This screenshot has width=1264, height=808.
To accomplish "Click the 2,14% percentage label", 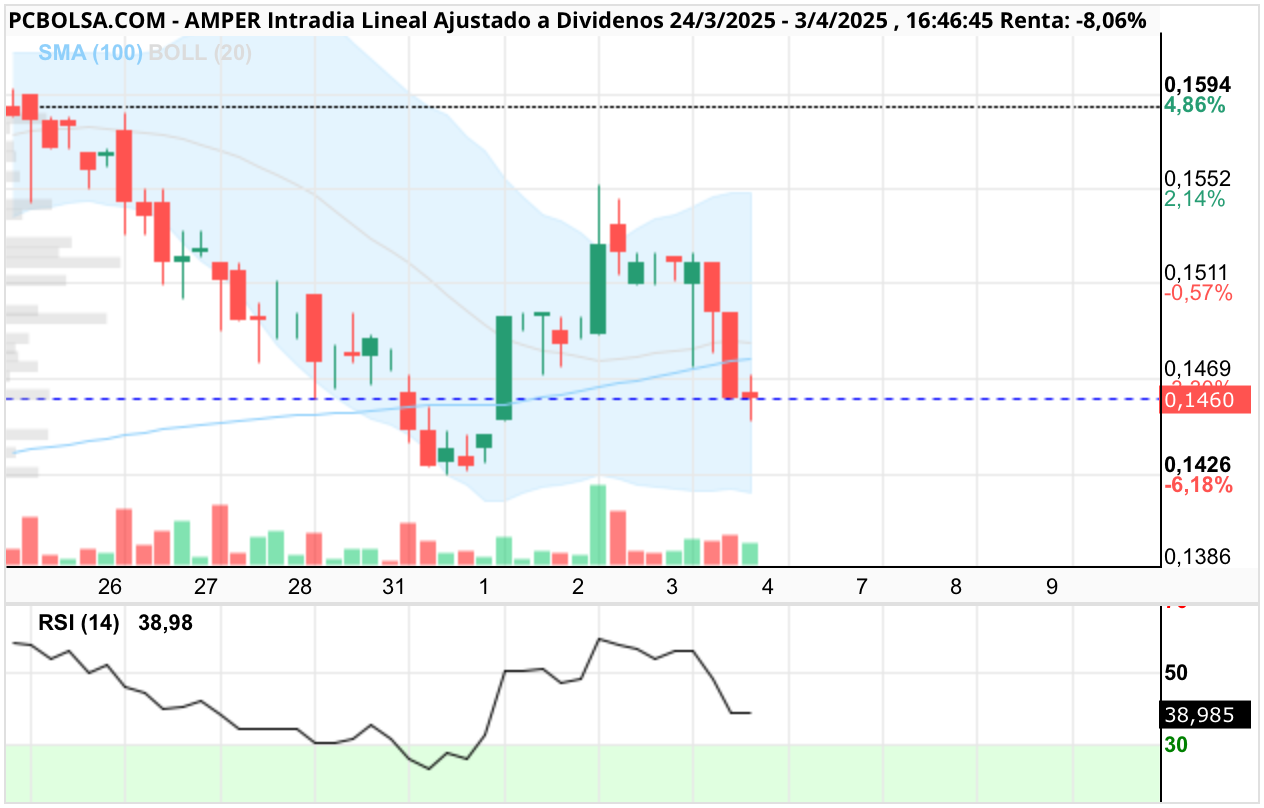I will (x=1195, y=199).
